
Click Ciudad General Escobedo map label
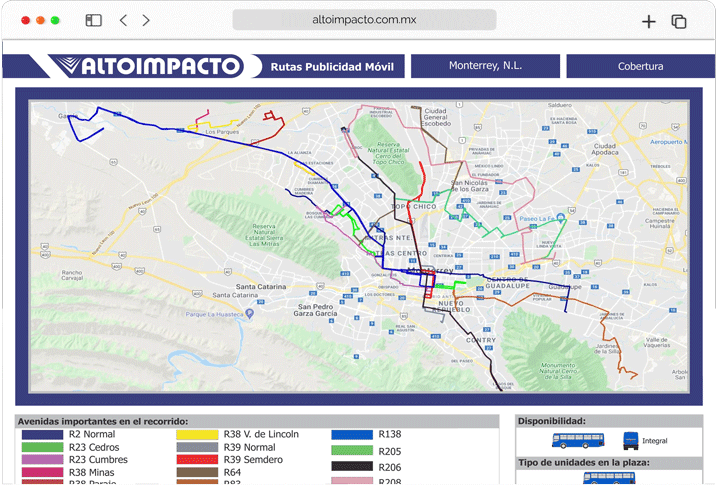[436, 117]
